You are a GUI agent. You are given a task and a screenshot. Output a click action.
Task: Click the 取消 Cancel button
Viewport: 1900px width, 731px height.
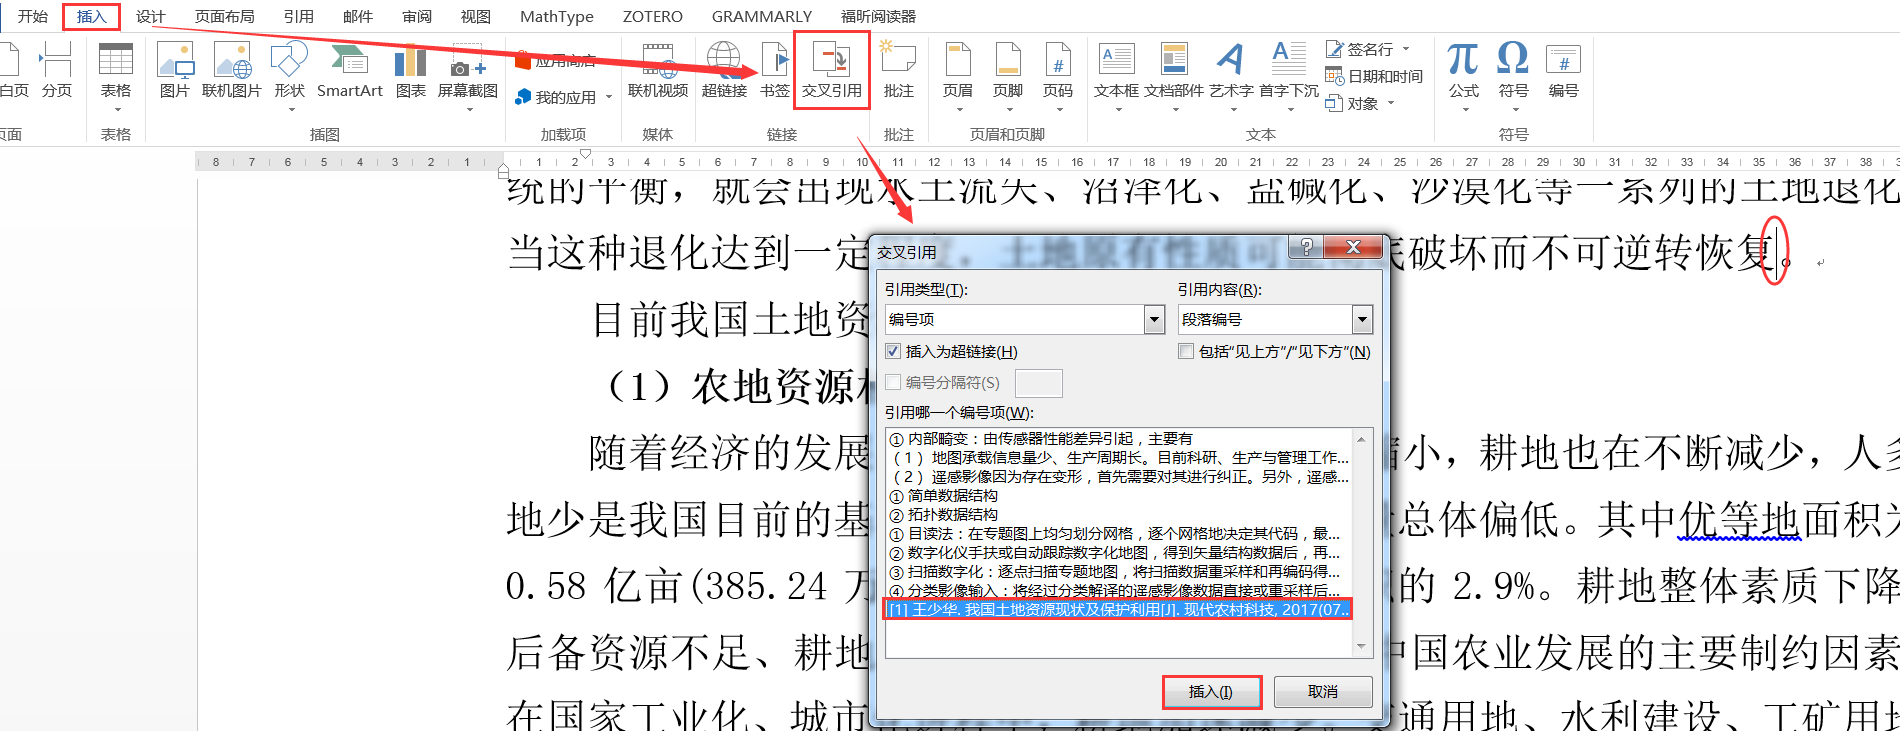click(1323, 692)
